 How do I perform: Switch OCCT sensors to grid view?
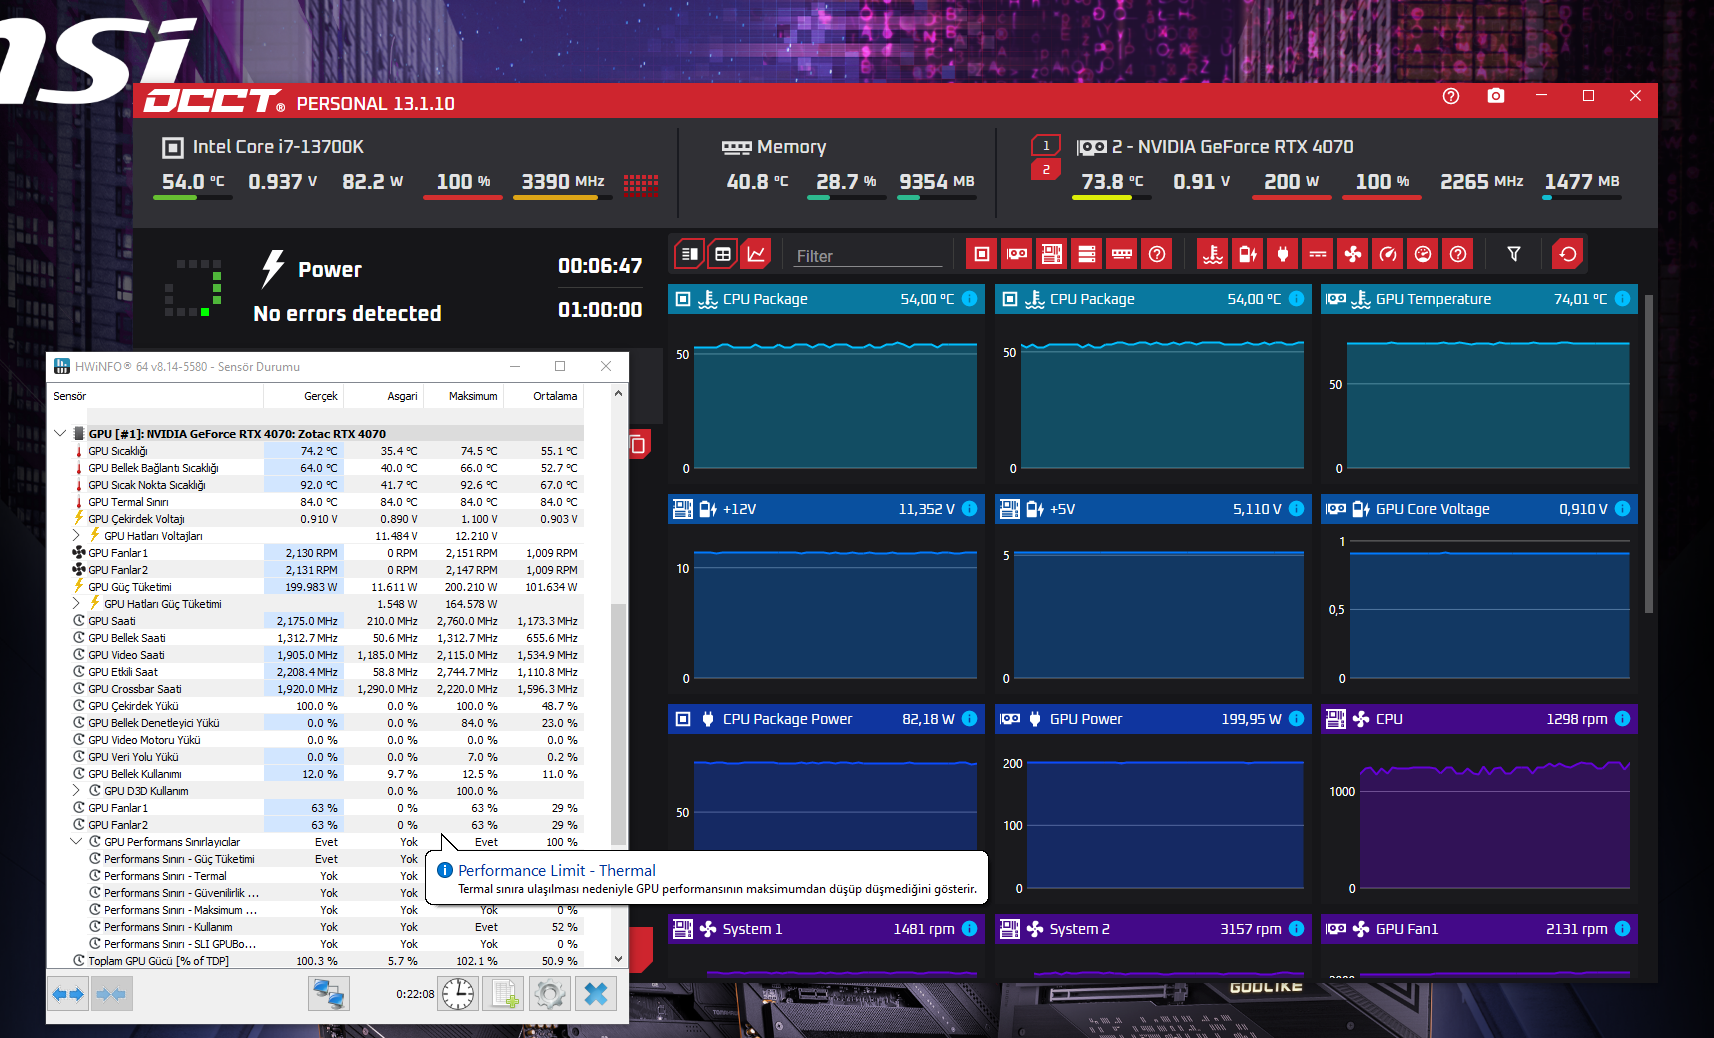click(x=723, y=254)
